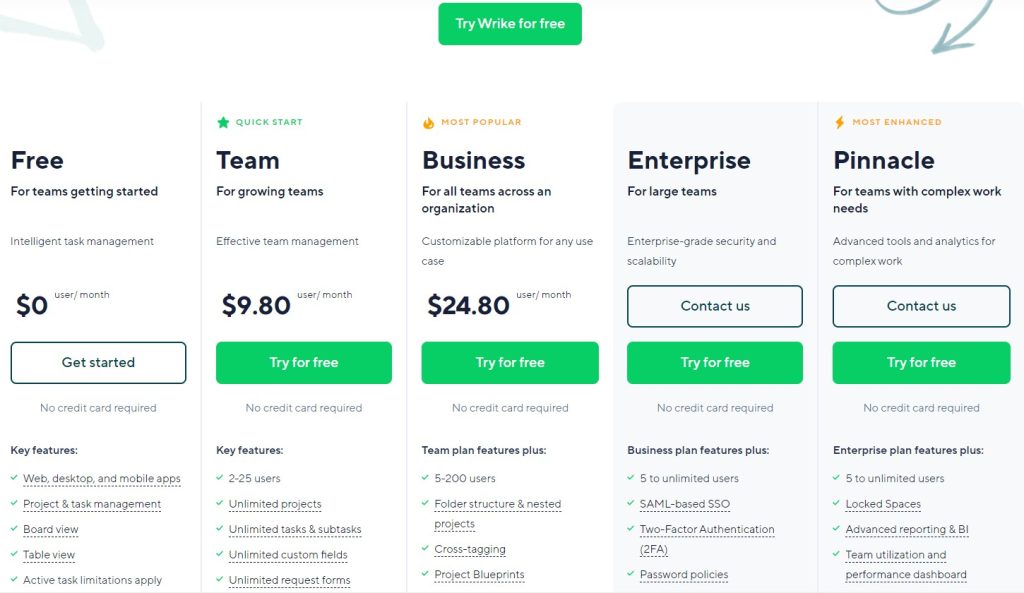Screen dimensions: 1024x593
Task: Select Contact us in the Enterprise column
Action: click(x=714, y=306)
